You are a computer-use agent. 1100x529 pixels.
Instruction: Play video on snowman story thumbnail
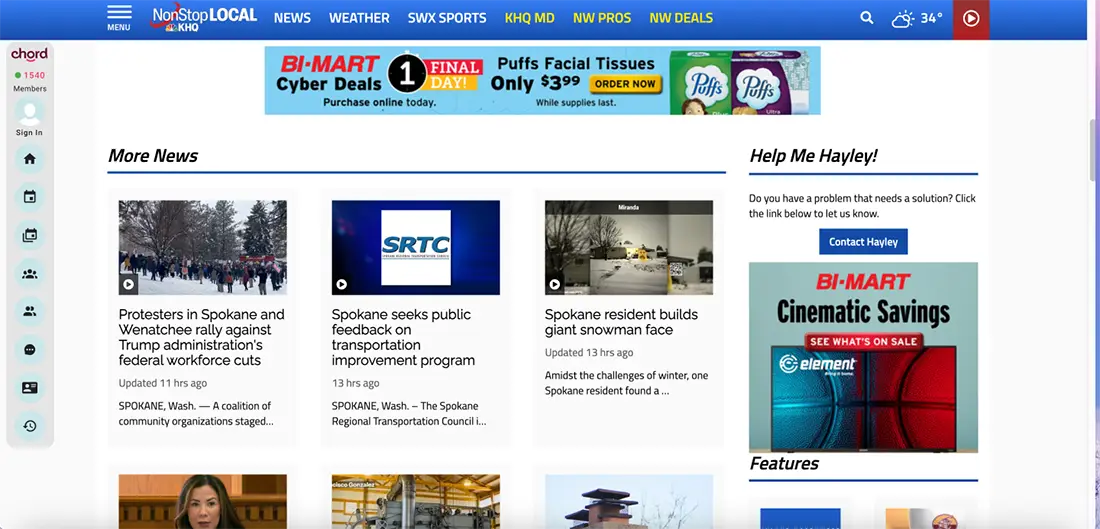(555, 284)
